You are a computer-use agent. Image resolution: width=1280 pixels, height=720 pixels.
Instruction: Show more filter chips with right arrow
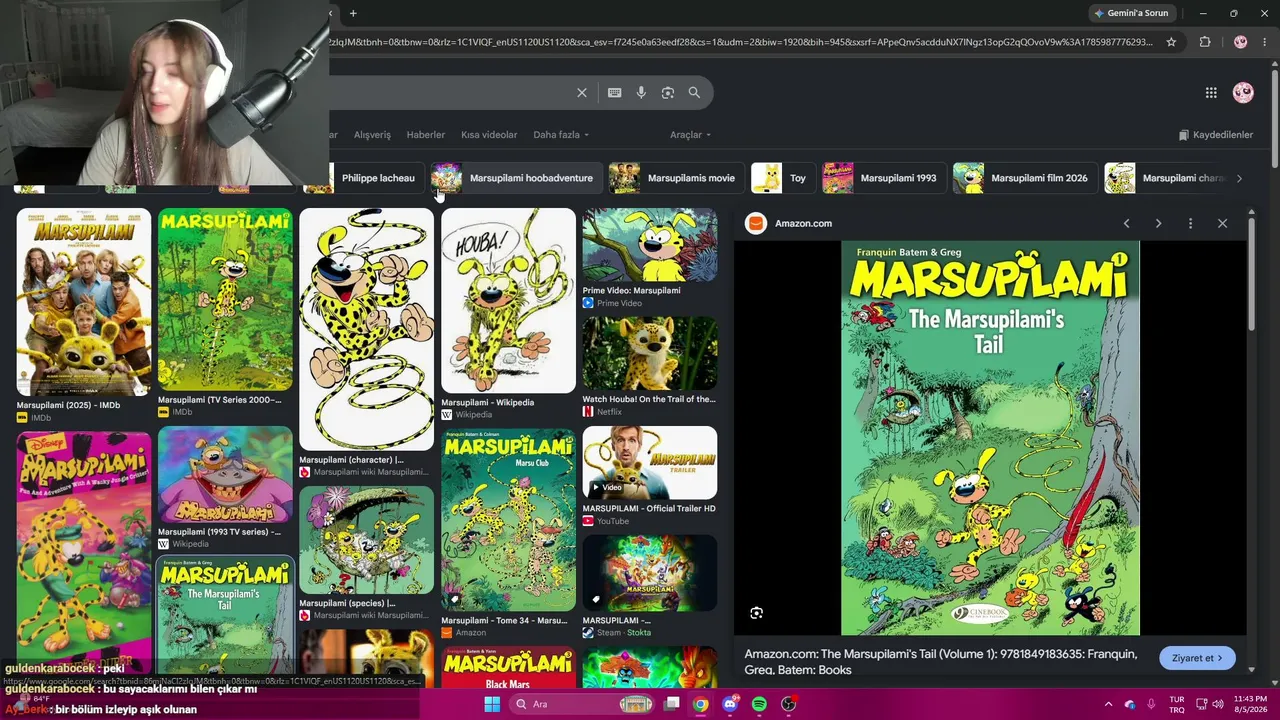[x=1239, y=178]
